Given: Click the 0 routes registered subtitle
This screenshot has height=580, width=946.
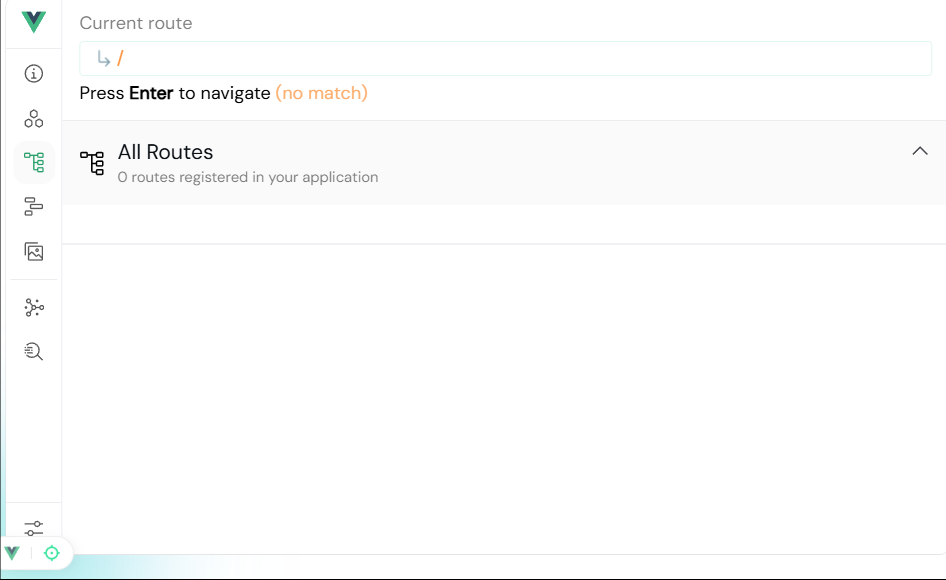Looking at the screenshot, I should coord(248,177).
